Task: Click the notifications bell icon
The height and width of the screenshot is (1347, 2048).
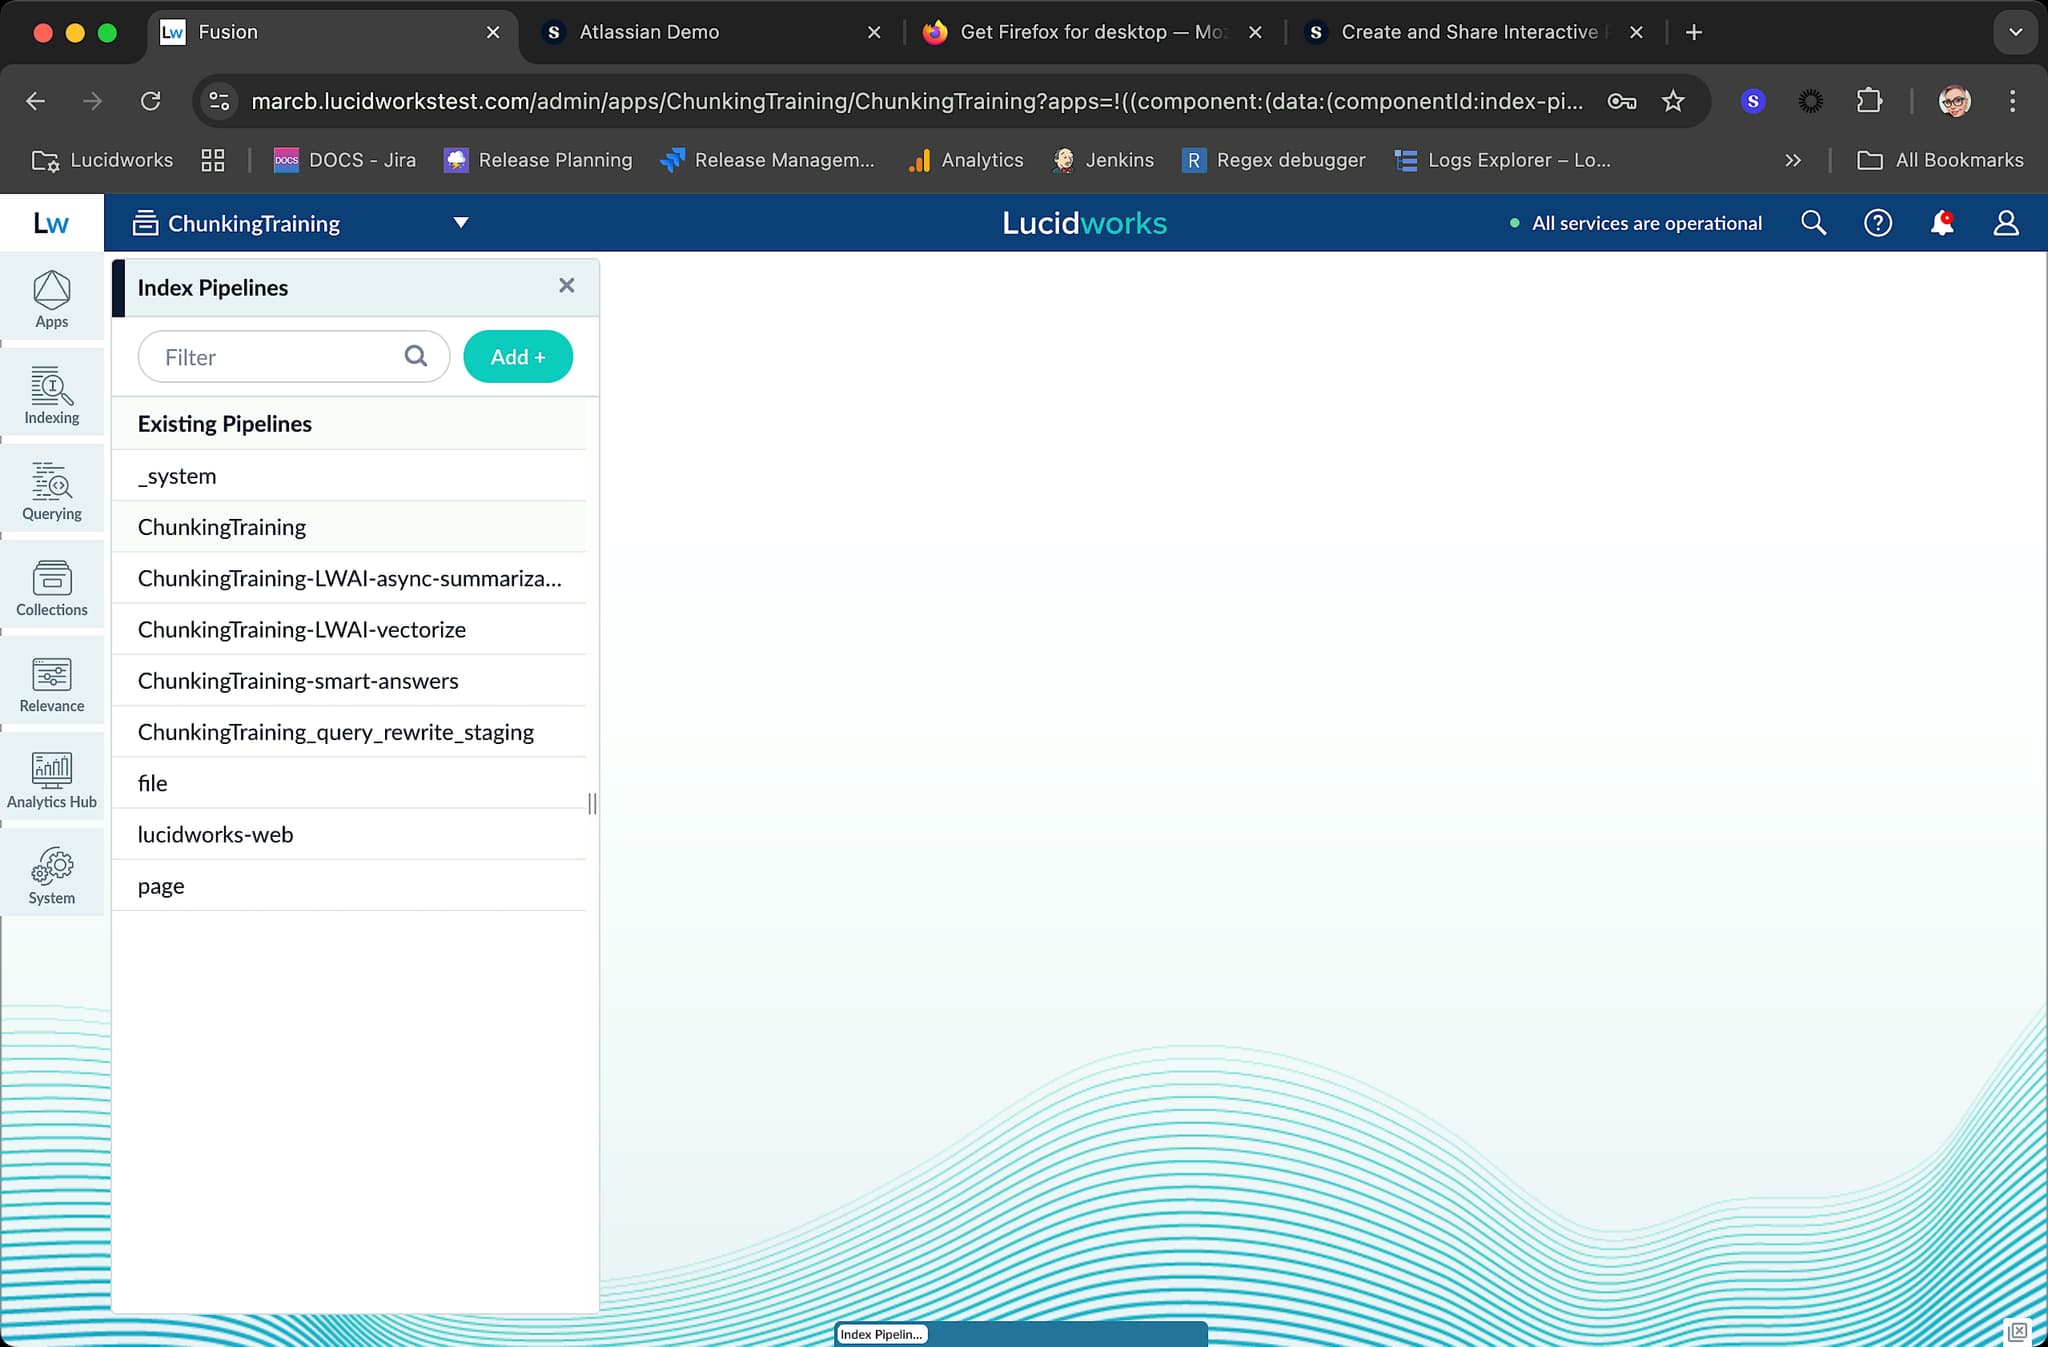Action: tap(1942, 222)
